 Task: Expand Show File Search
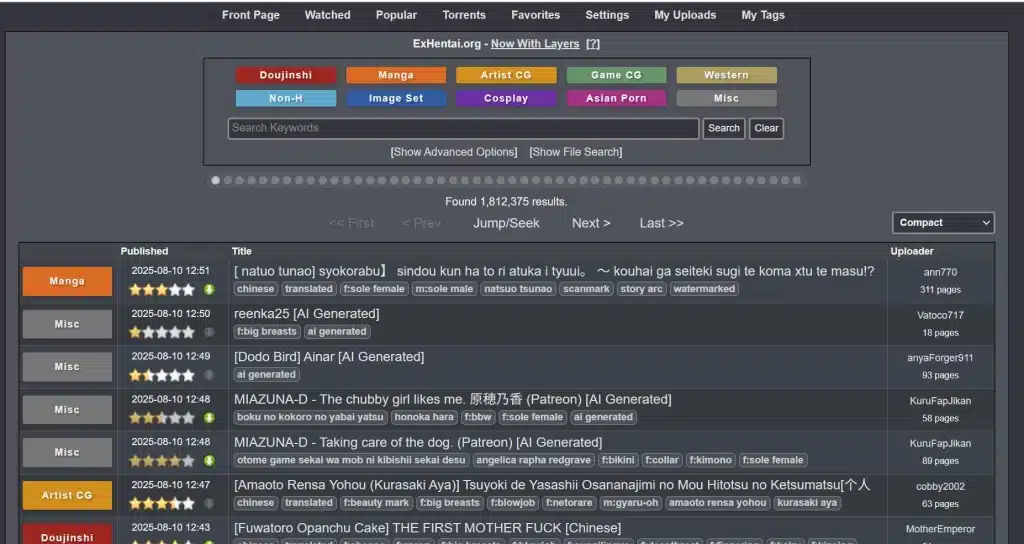tap(575, 152)
